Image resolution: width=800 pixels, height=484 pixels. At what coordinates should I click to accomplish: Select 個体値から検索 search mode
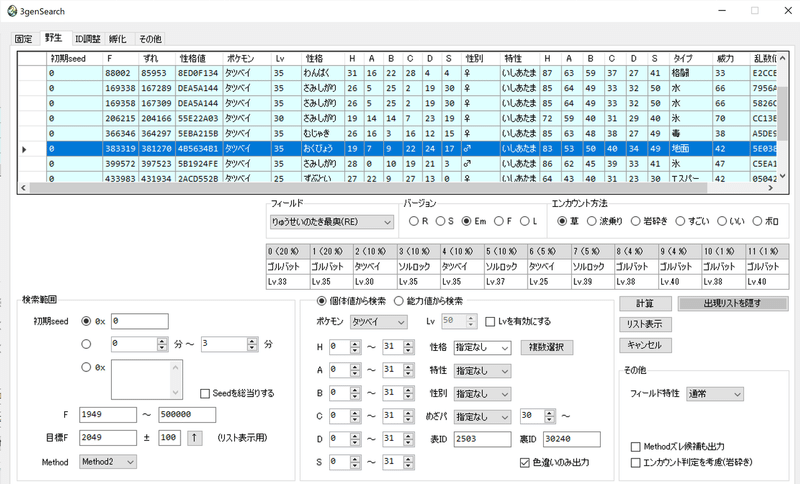352,301
